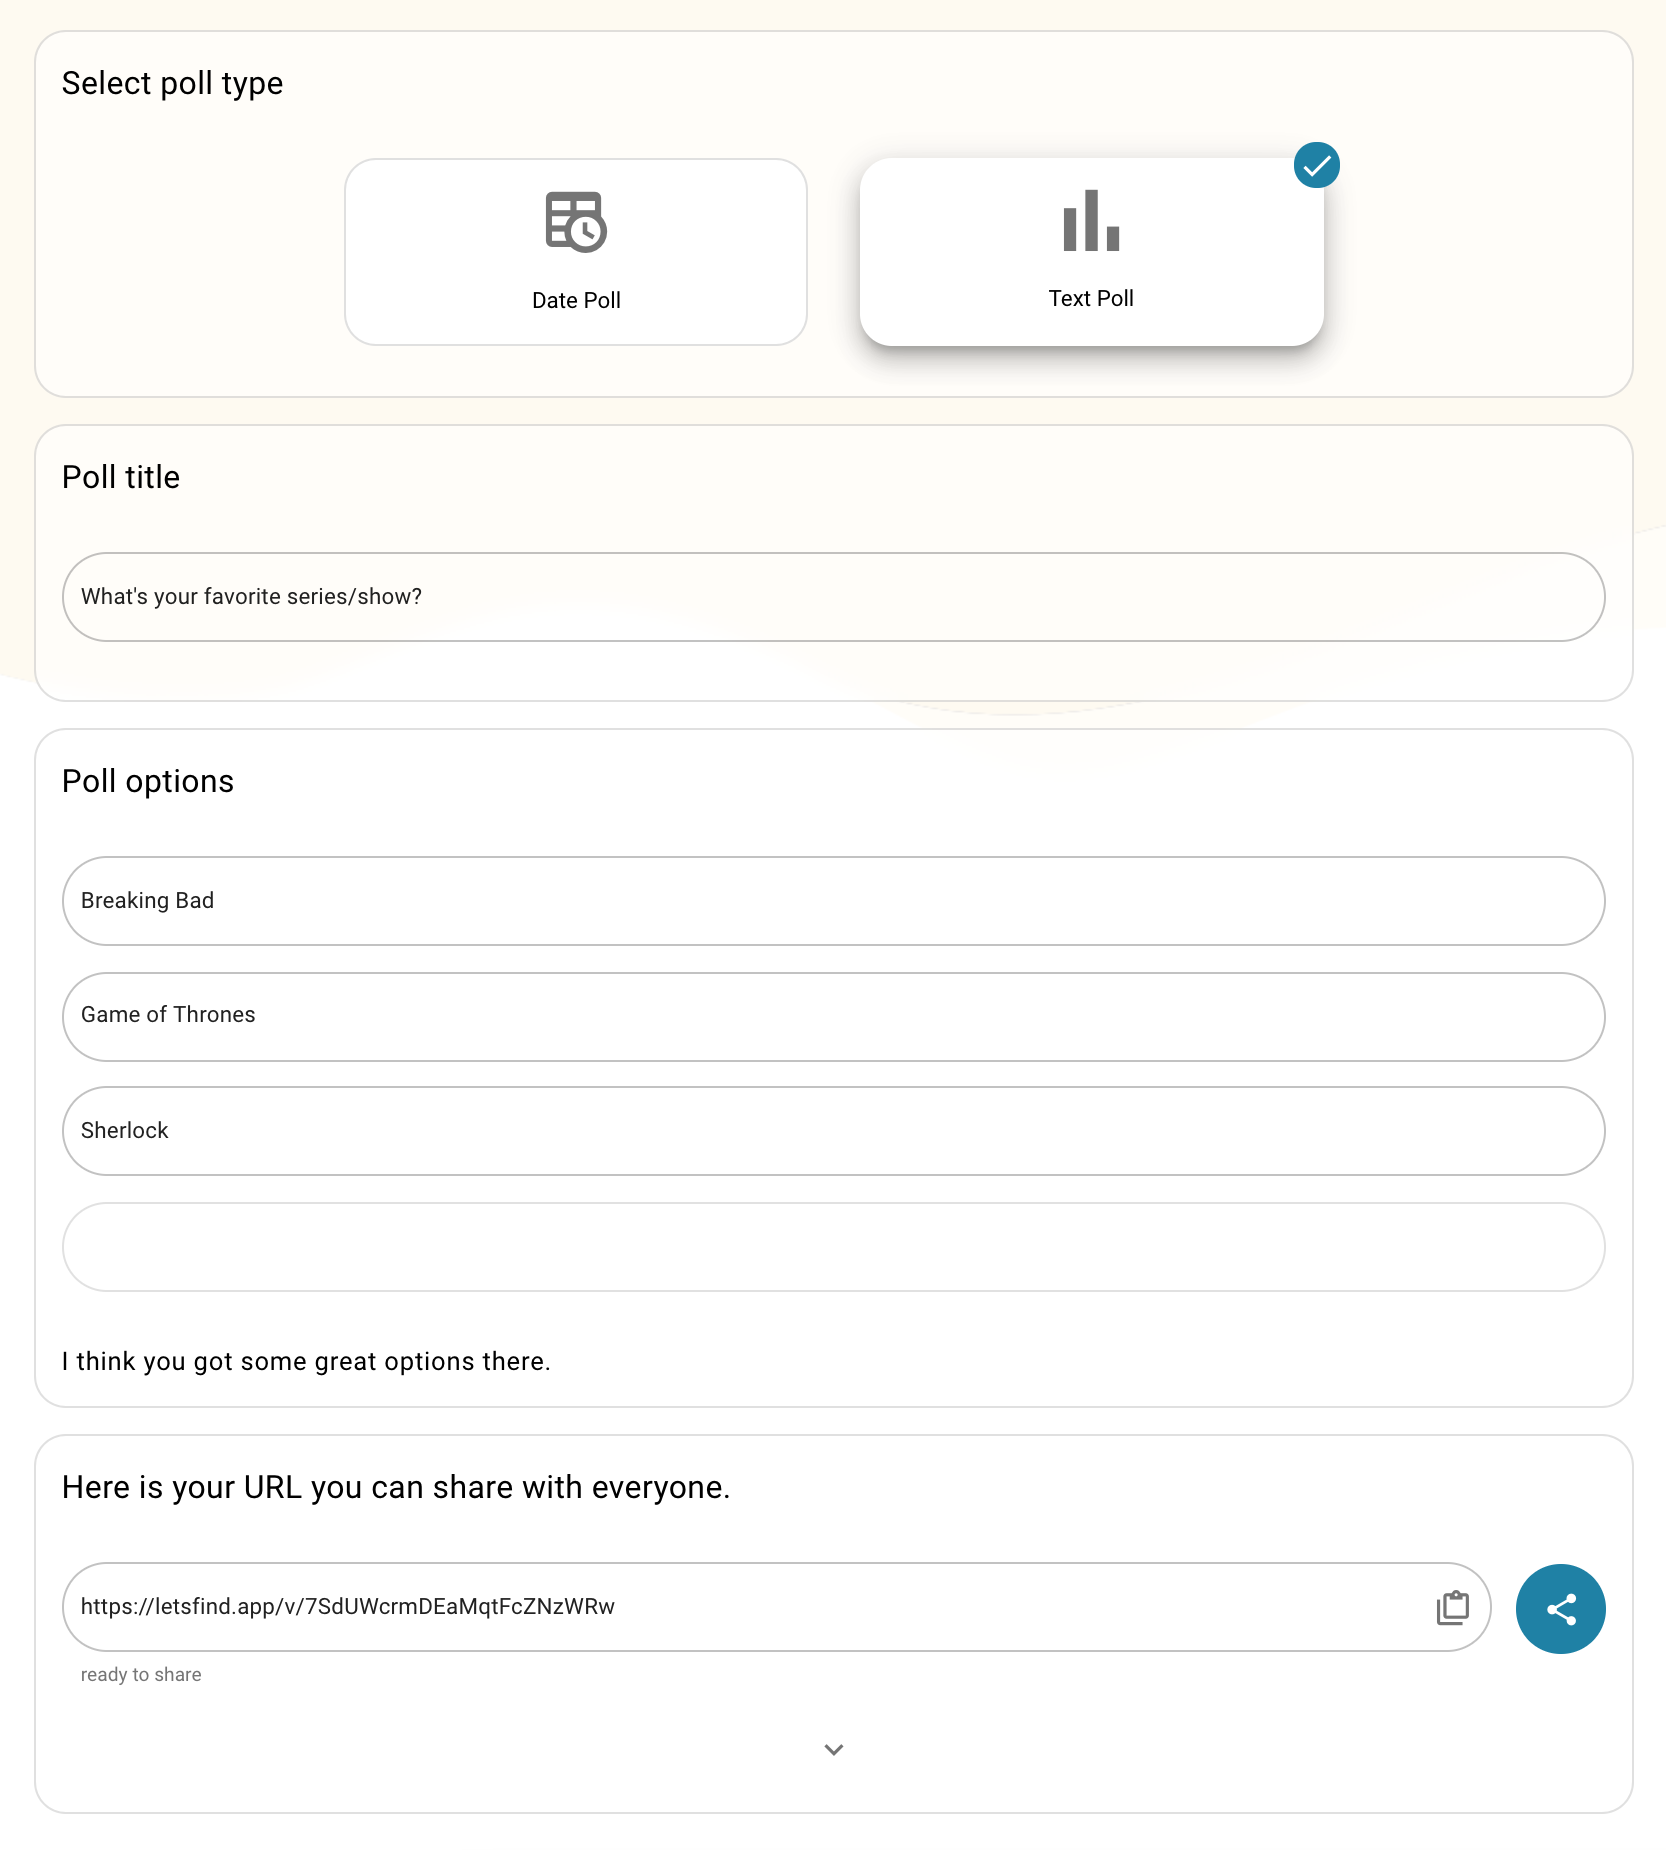Screen dimensions: 1666x1850
Task: Copy the poll URL with the clipboard icon
Action: 1452,1607
